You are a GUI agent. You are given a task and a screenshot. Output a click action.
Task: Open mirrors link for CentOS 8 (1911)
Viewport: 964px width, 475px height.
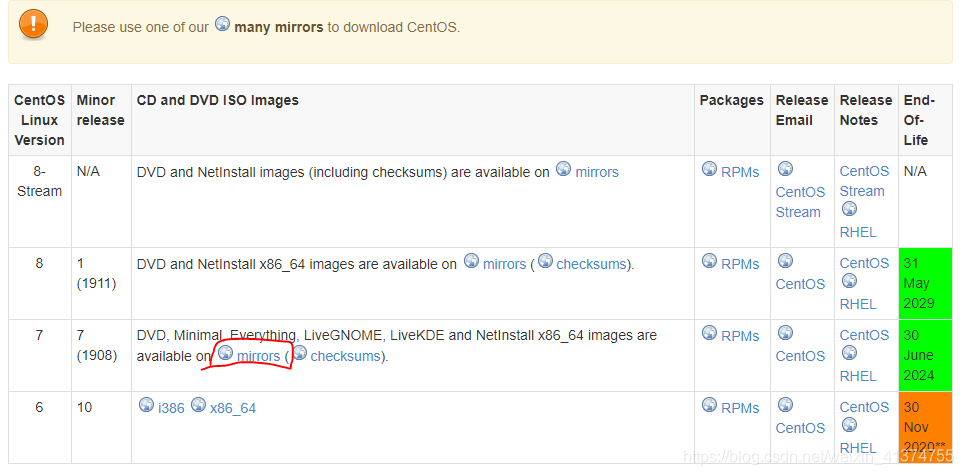click(505, 264)
